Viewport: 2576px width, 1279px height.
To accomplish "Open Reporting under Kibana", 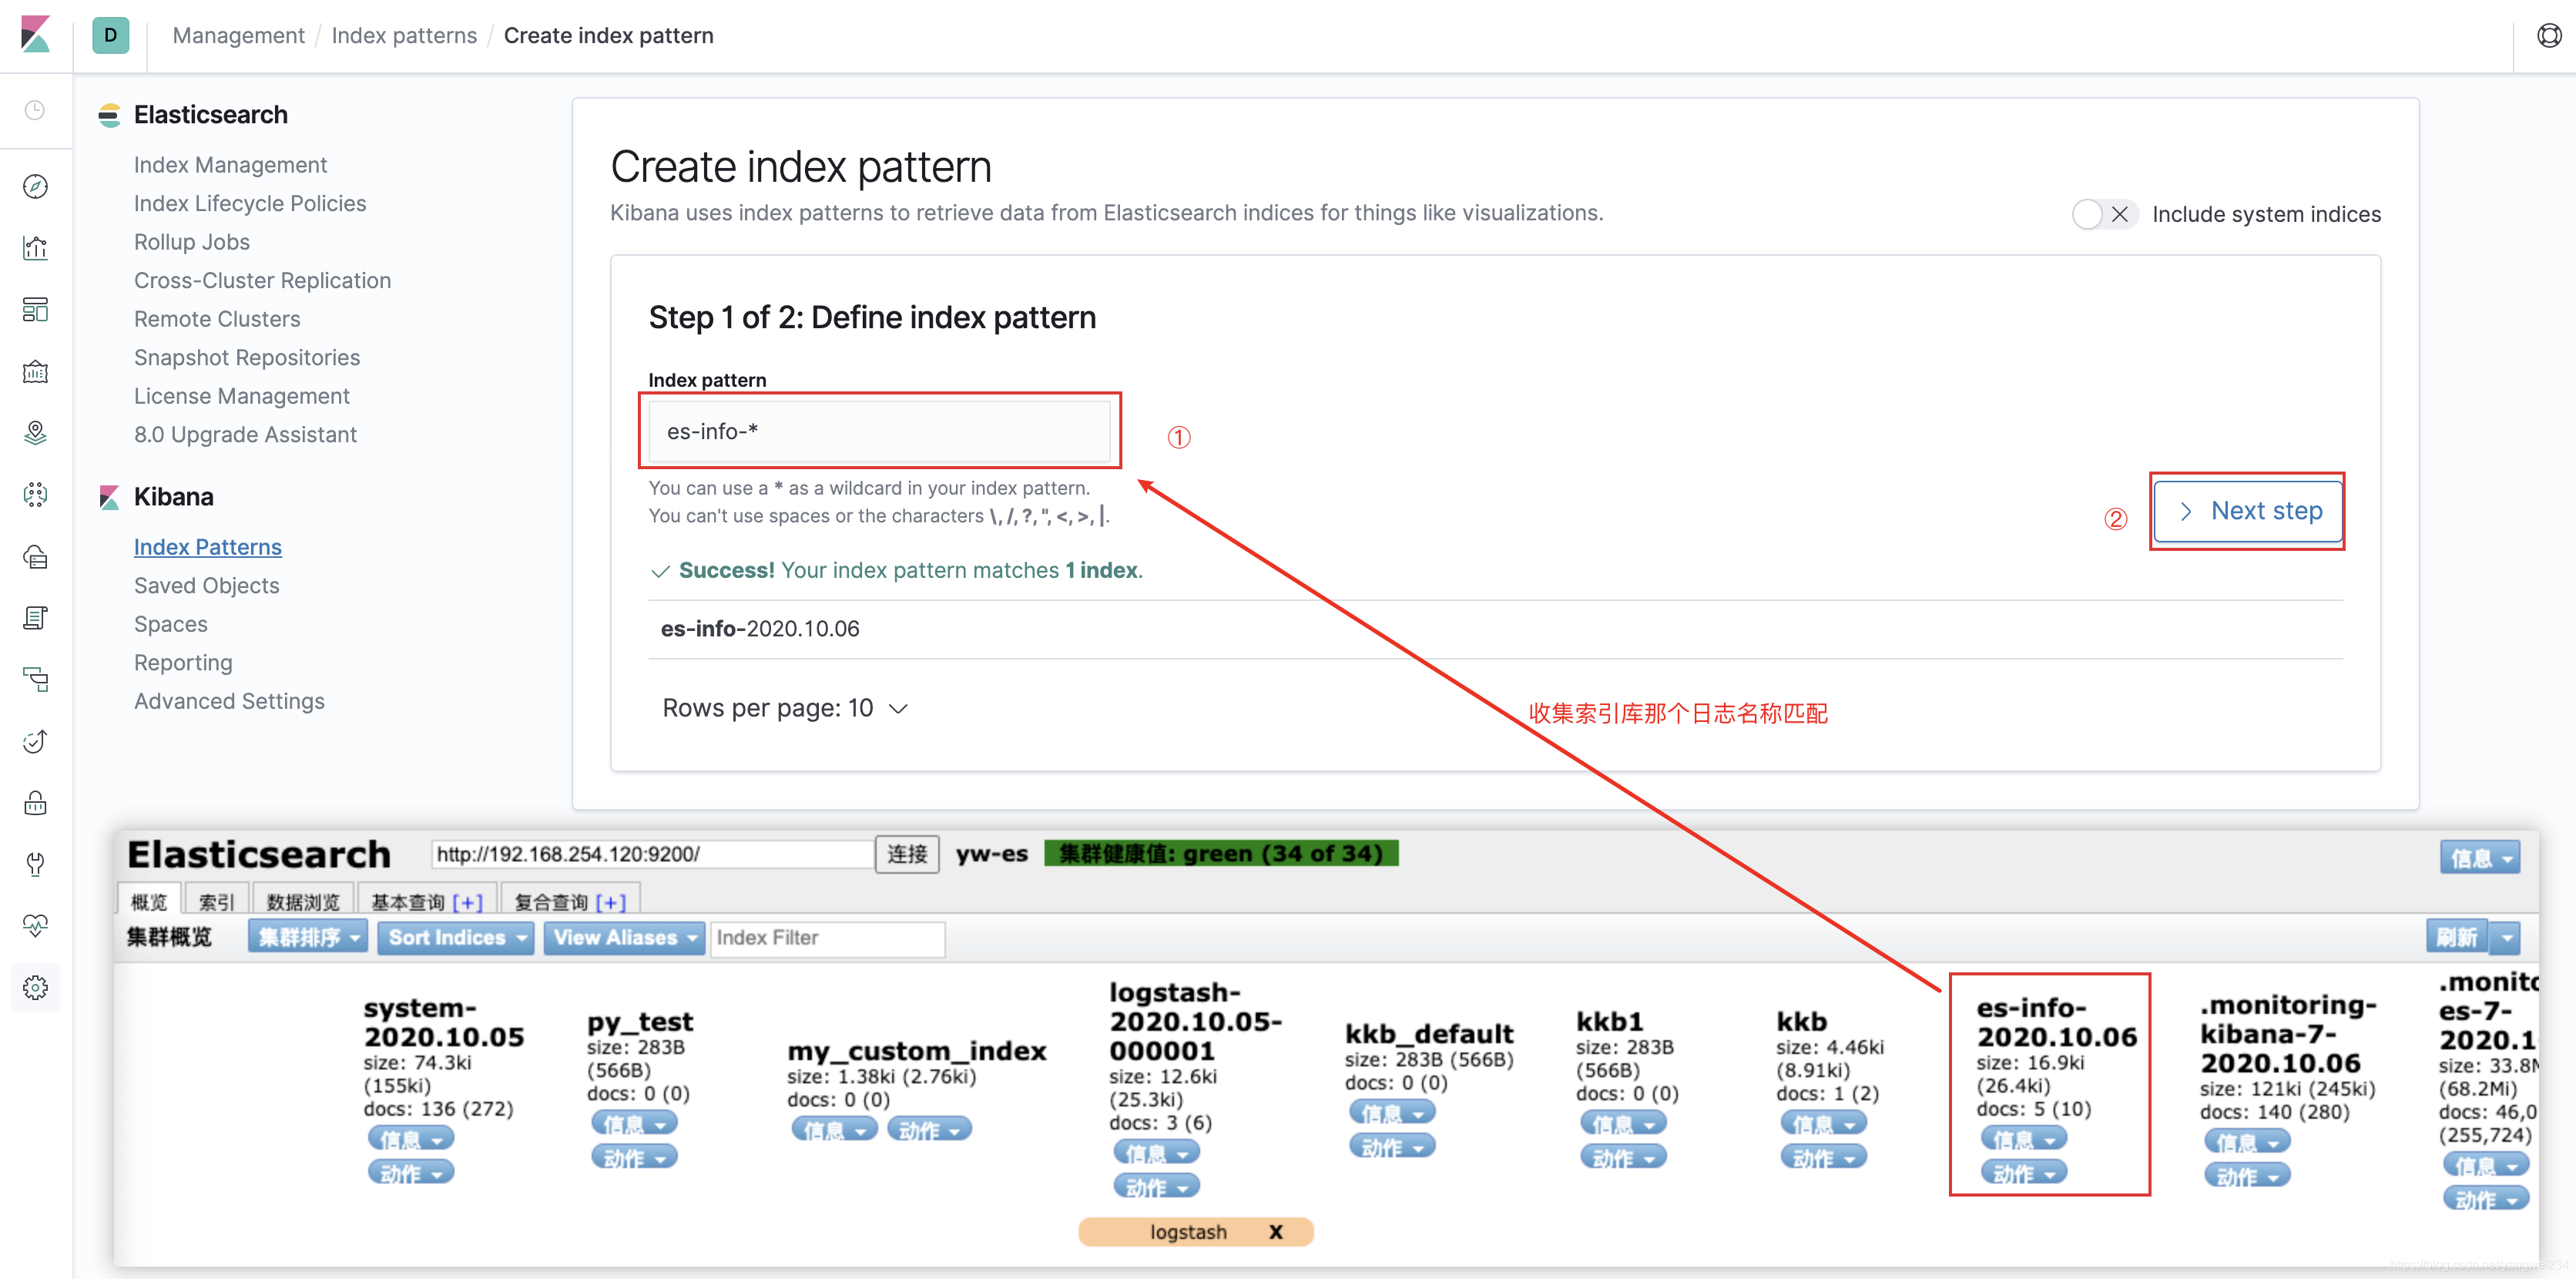I will (183, 662).
